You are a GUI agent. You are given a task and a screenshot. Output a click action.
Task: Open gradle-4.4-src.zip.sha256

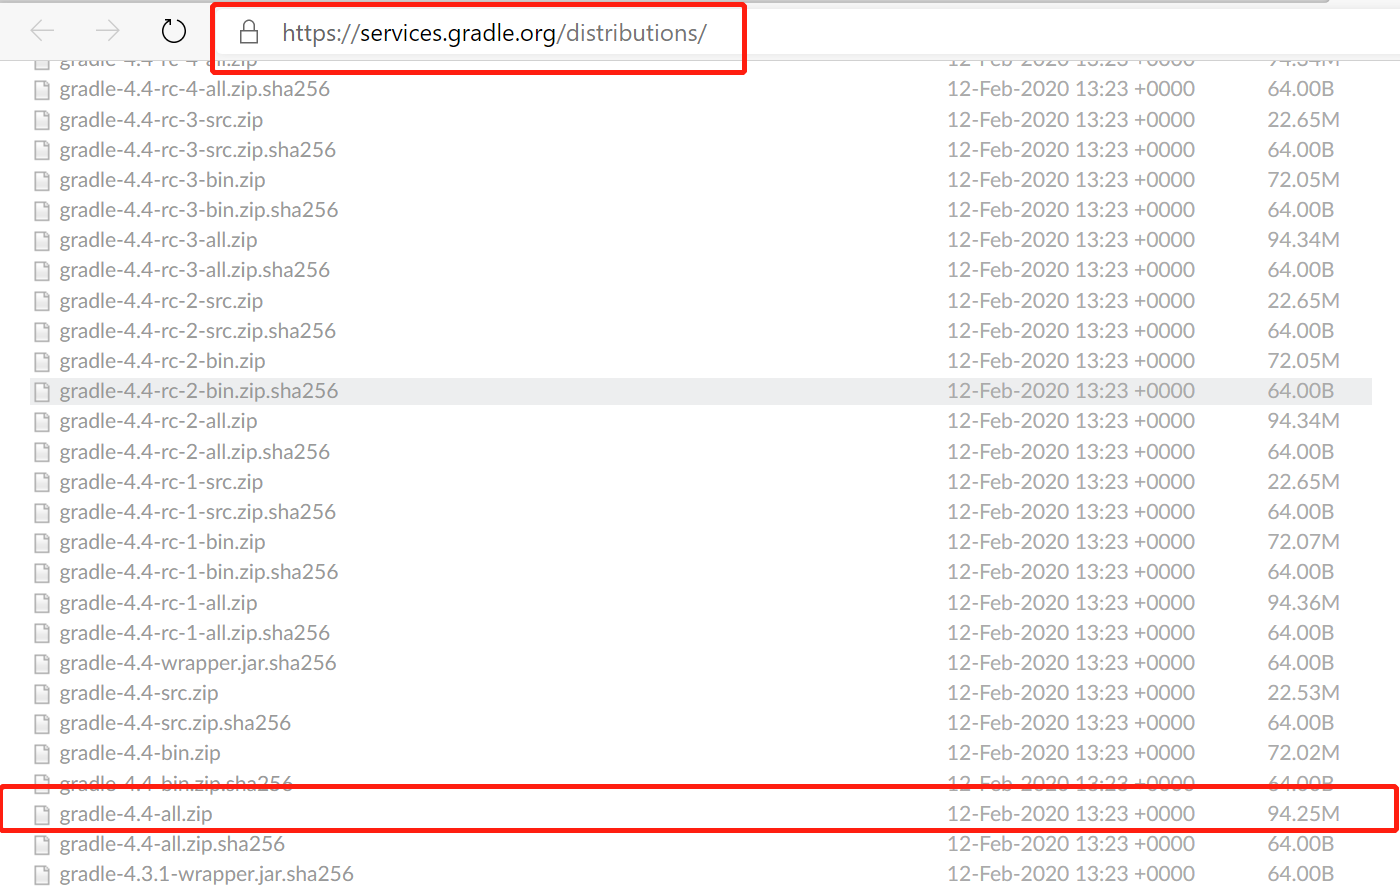[175, 723]
